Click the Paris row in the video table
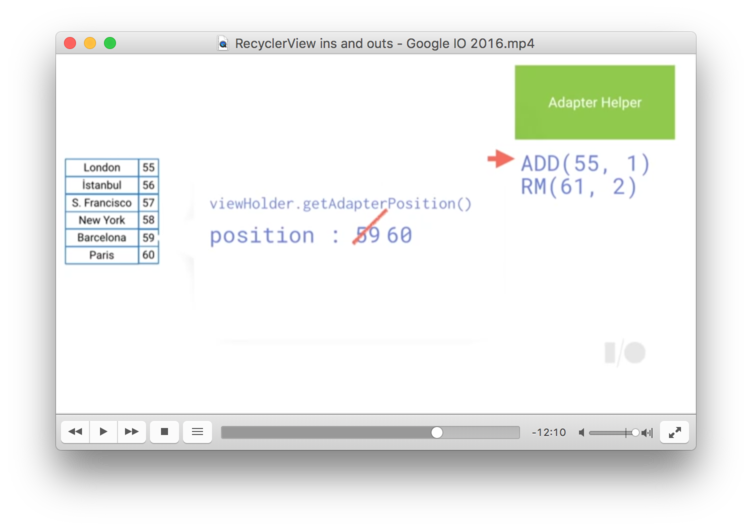The image size is (752, 530). 112,255
